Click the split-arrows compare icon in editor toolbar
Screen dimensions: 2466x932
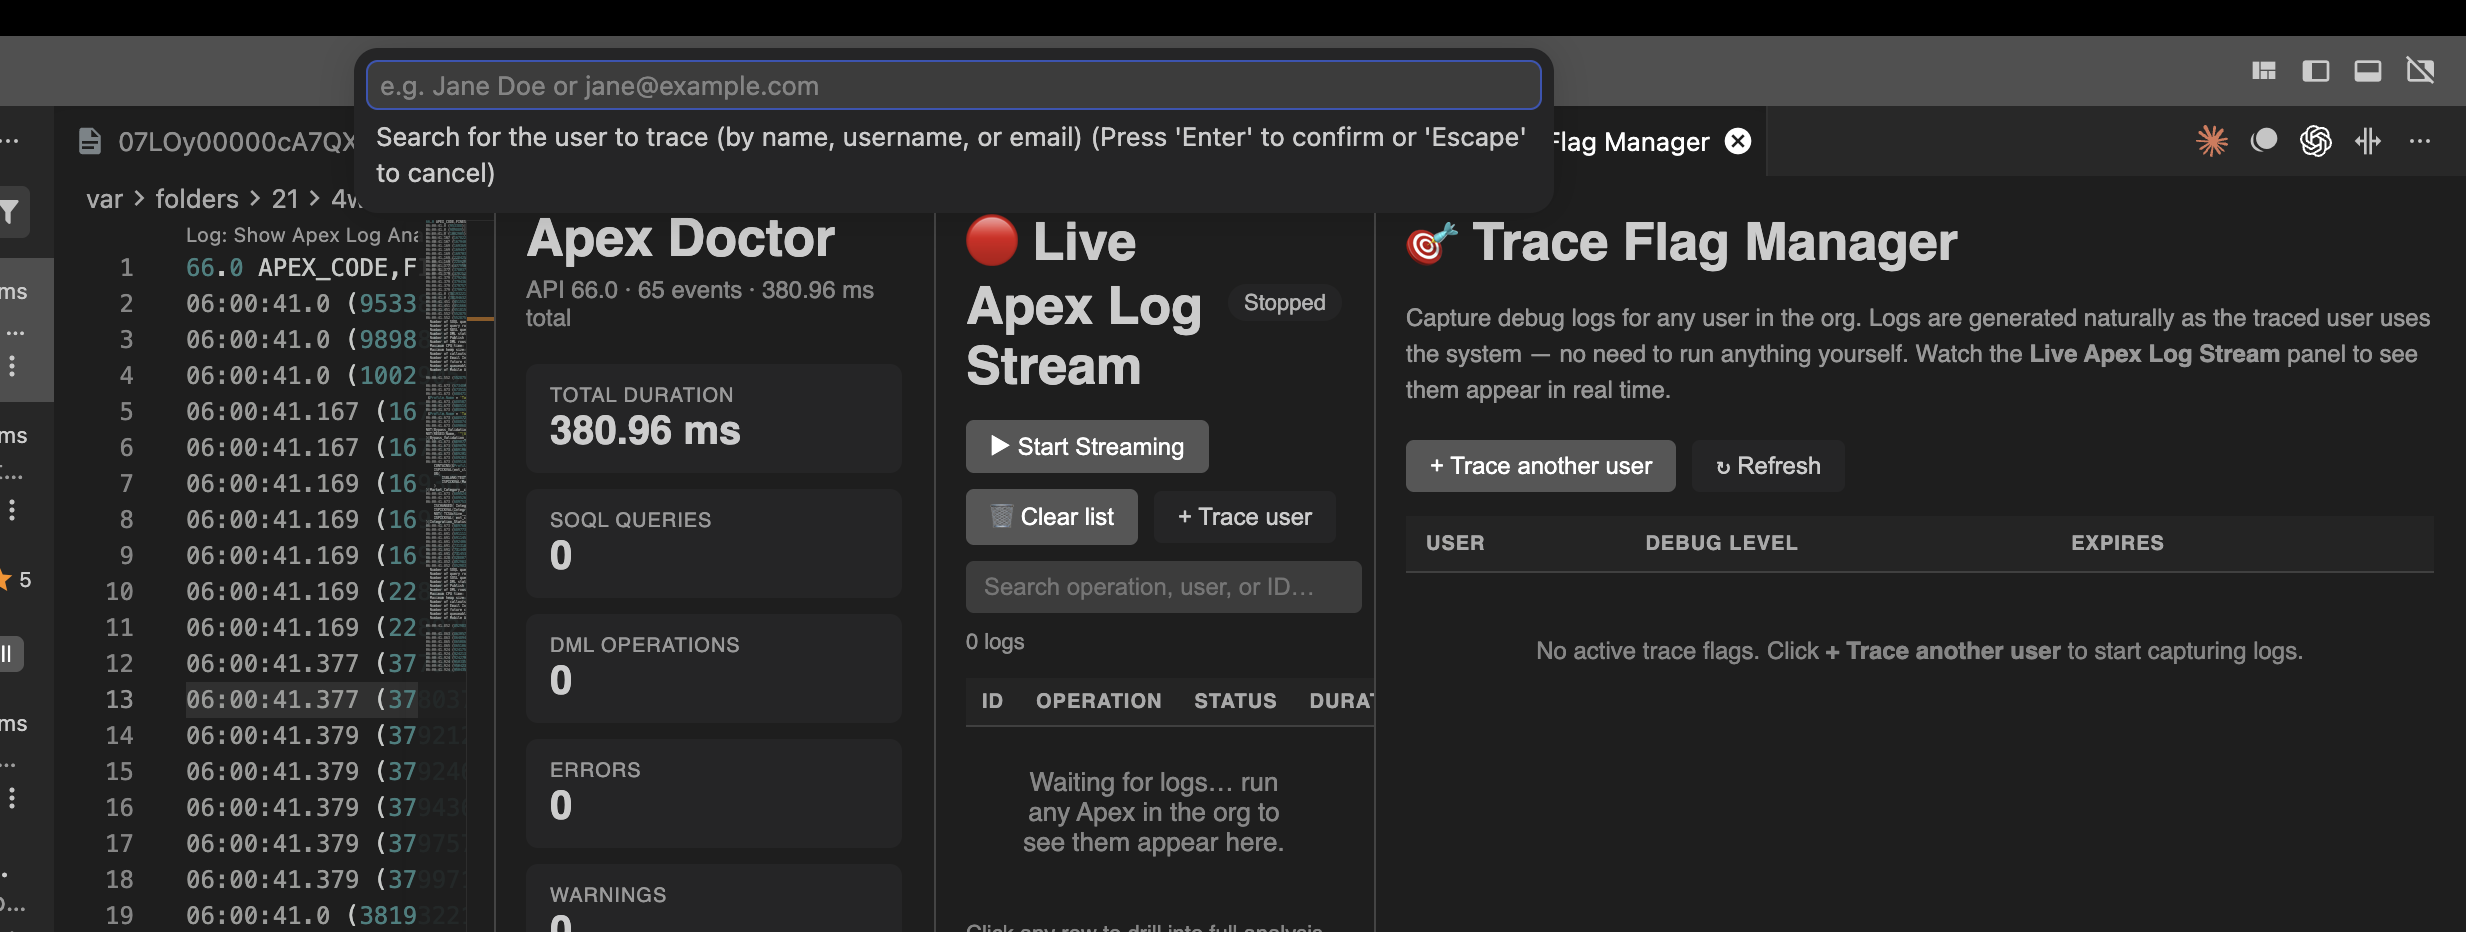[2367, 141]
